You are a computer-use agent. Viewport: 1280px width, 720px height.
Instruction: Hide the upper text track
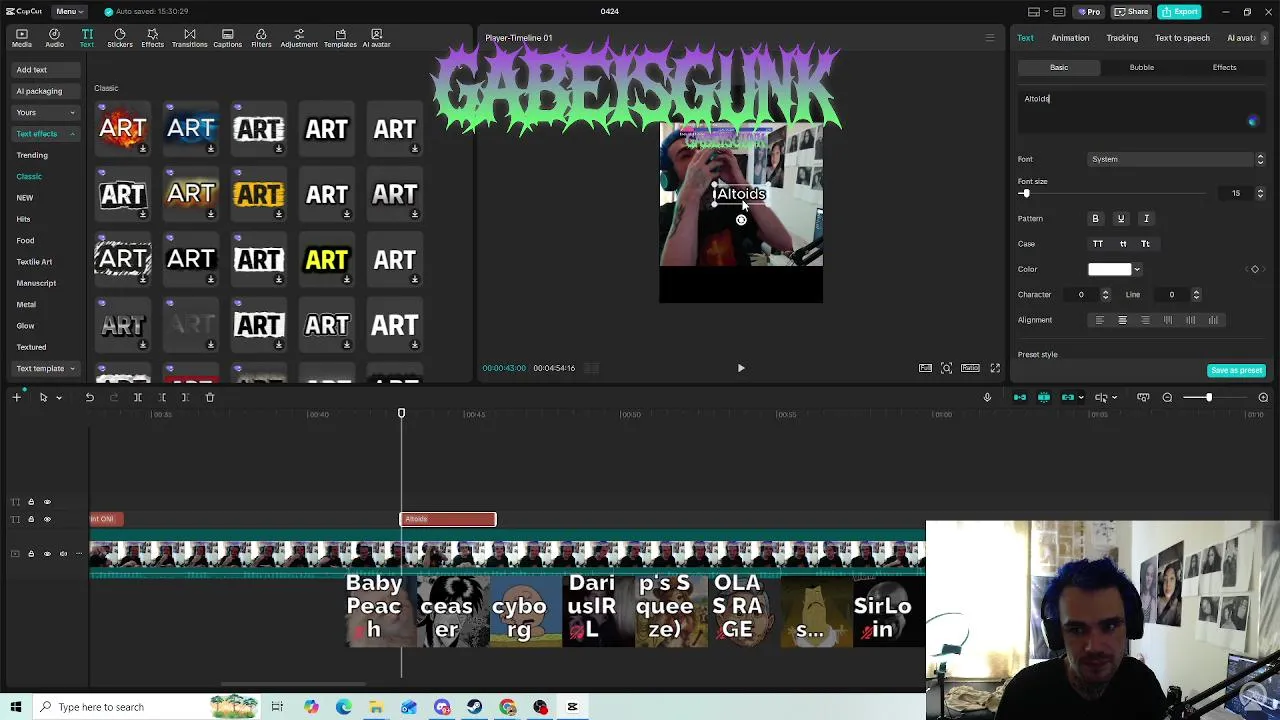pos(47,502)
